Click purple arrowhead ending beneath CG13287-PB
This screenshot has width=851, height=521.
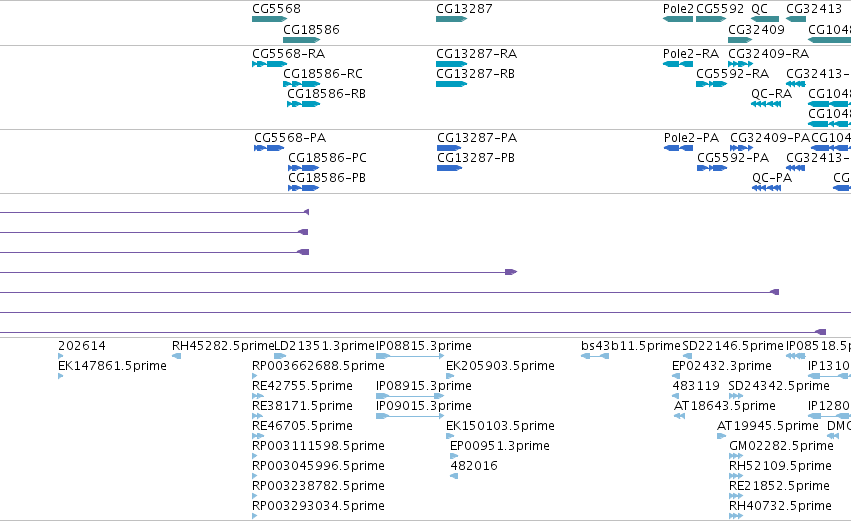click(x=511, y=272)
